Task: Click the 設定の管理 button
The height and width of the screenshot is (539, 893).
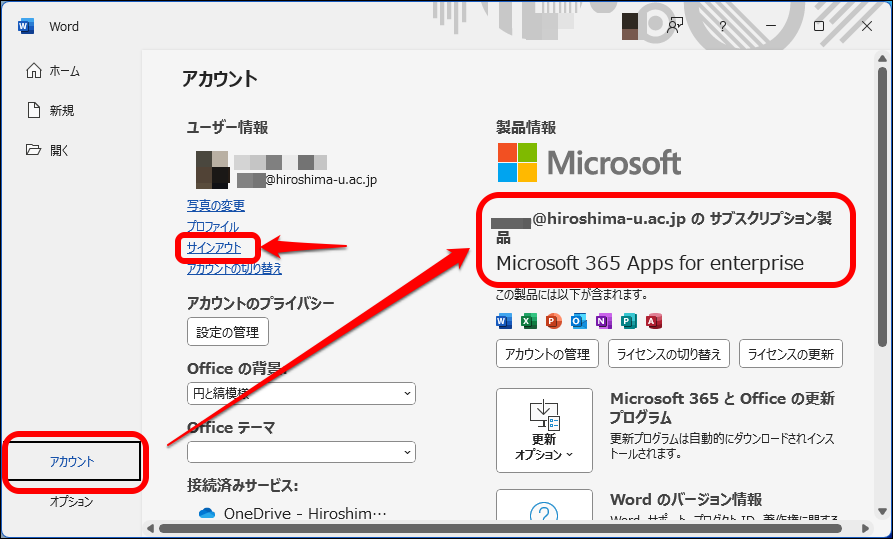Action: click(228, 332)
